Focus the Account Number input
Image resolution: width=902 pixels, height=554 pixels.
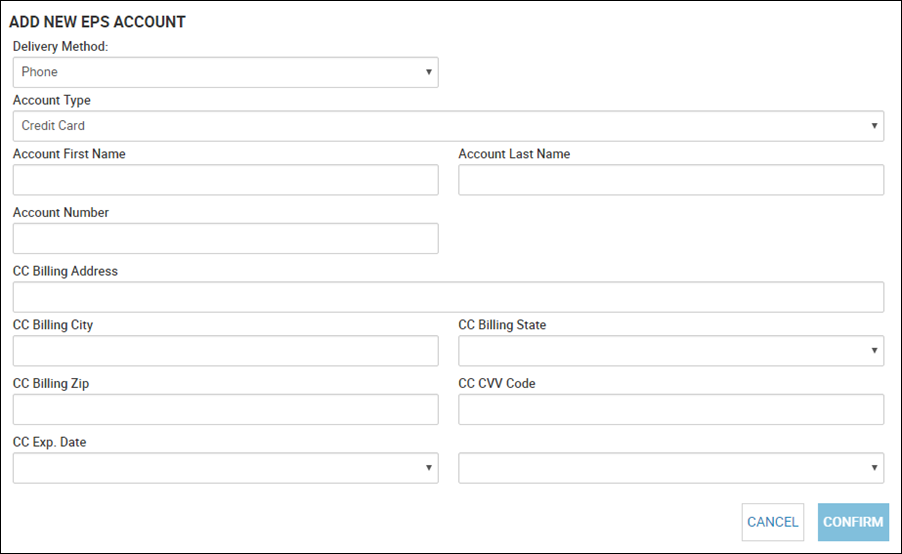(226, 239)
